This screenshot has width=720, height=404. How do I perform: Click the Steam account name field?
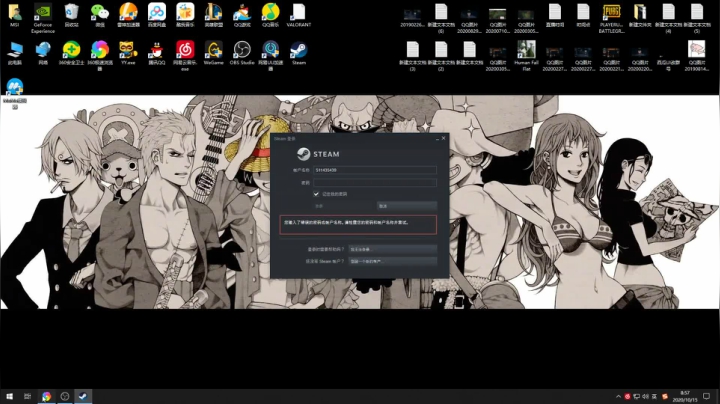pyautogui.click(x=375, y=170)
